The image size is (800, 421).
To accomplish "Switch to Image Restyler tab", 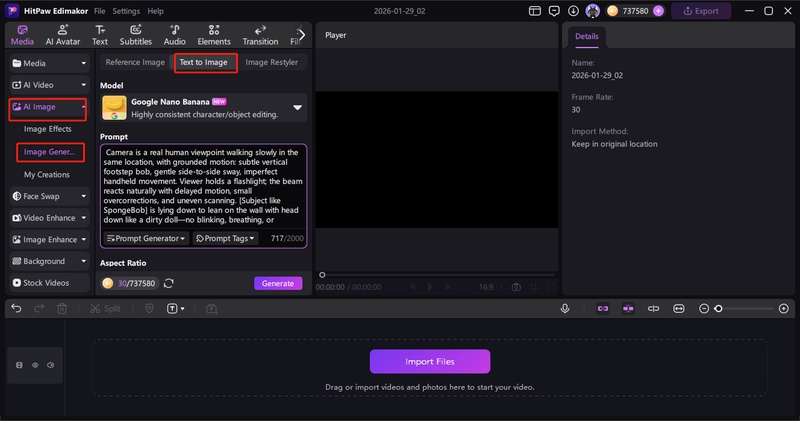I will point(271,62).
